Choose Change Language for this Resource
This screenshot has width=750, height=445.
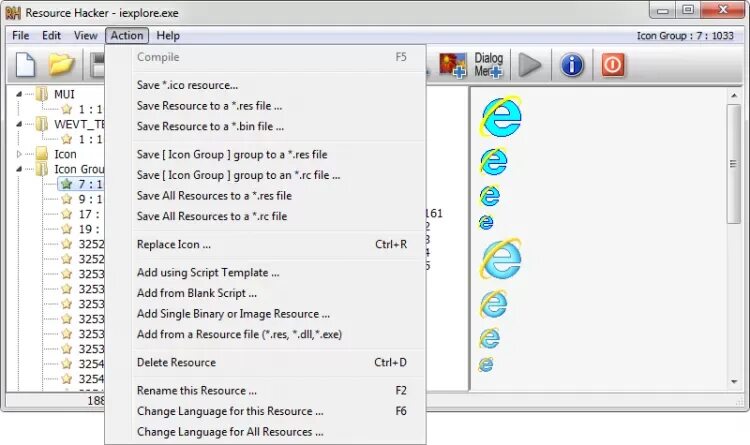pos(265,412)
